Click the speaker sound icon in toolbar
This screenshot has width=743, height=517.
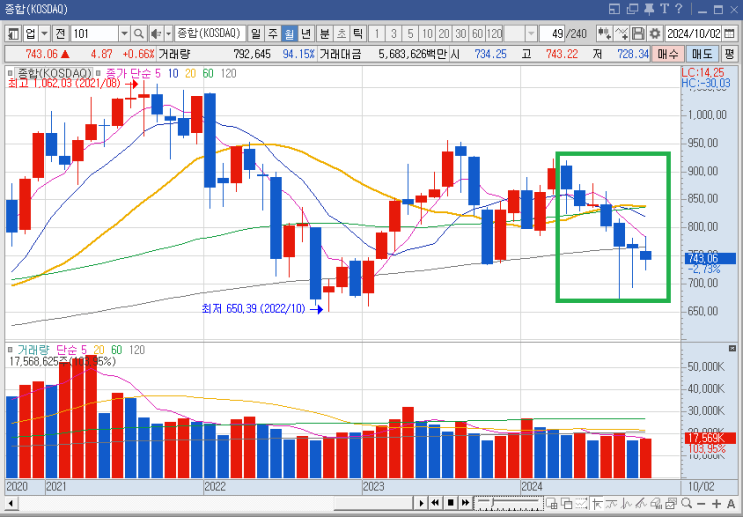tap(155, 34)
